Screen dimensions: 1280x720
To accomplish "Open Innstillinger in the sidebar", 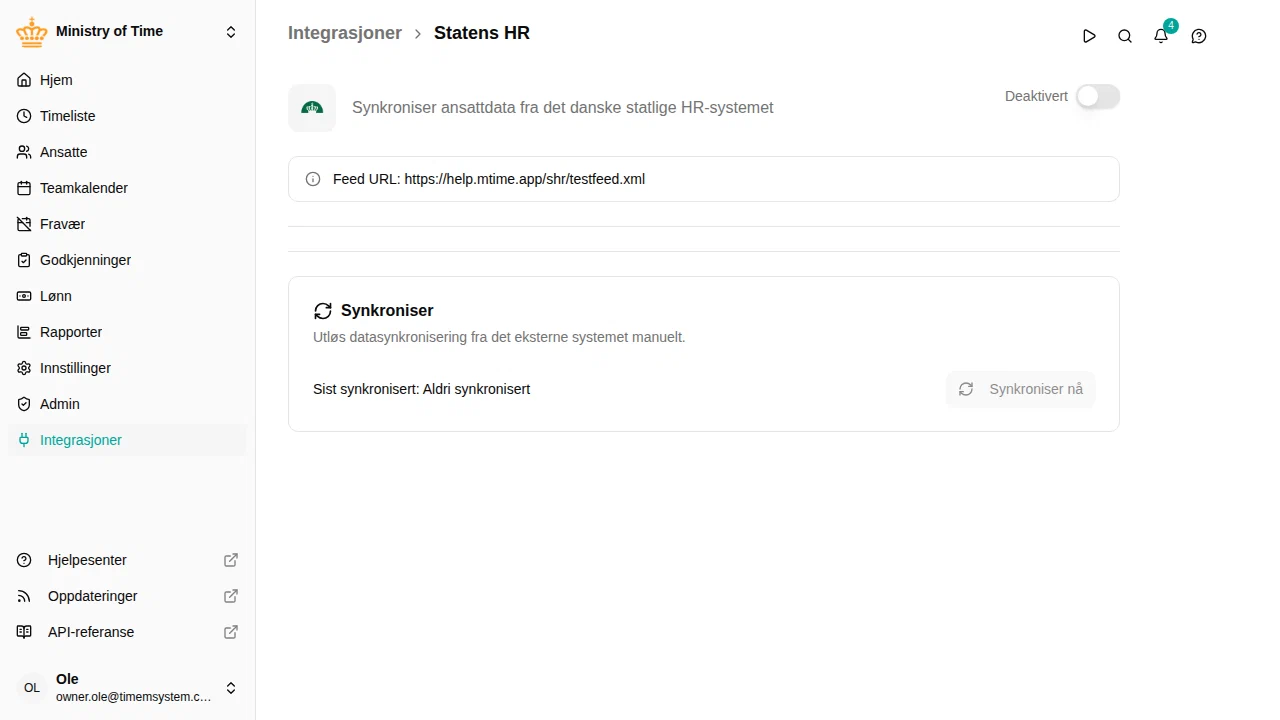I will [127, 368].
